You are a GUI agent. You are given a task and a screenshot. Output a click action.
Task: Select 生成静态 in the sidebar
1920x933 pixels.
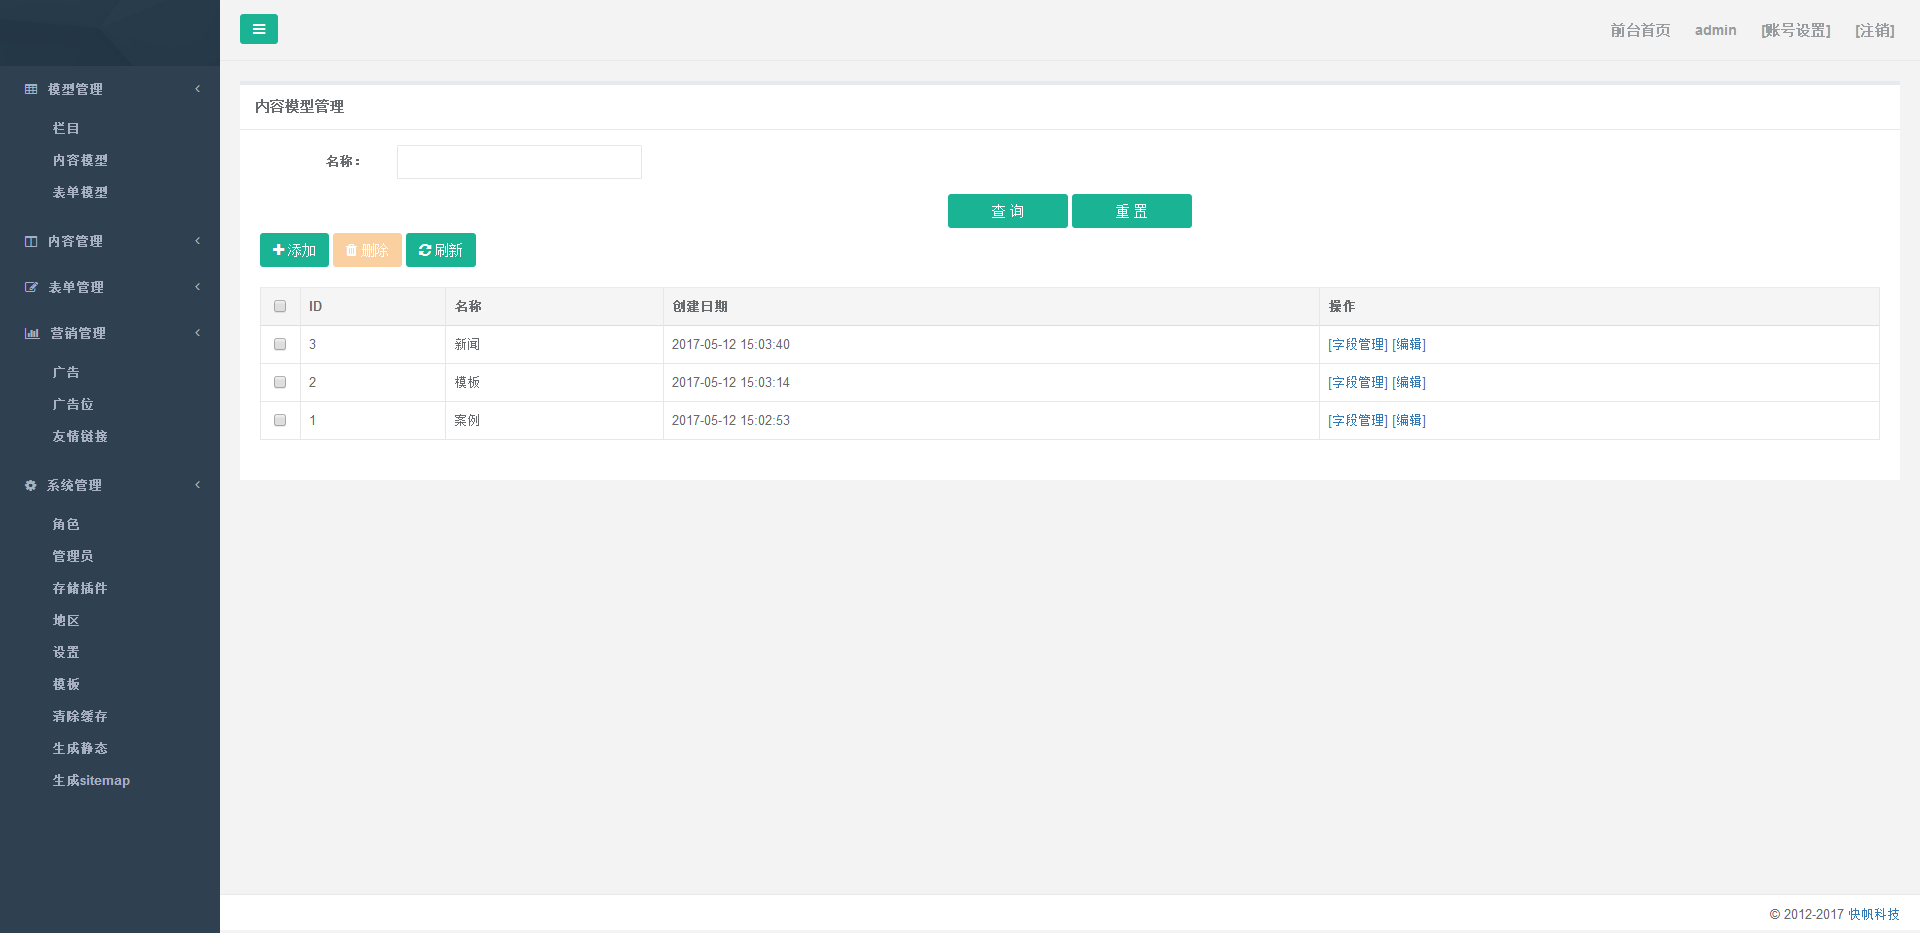pos(80,748)
